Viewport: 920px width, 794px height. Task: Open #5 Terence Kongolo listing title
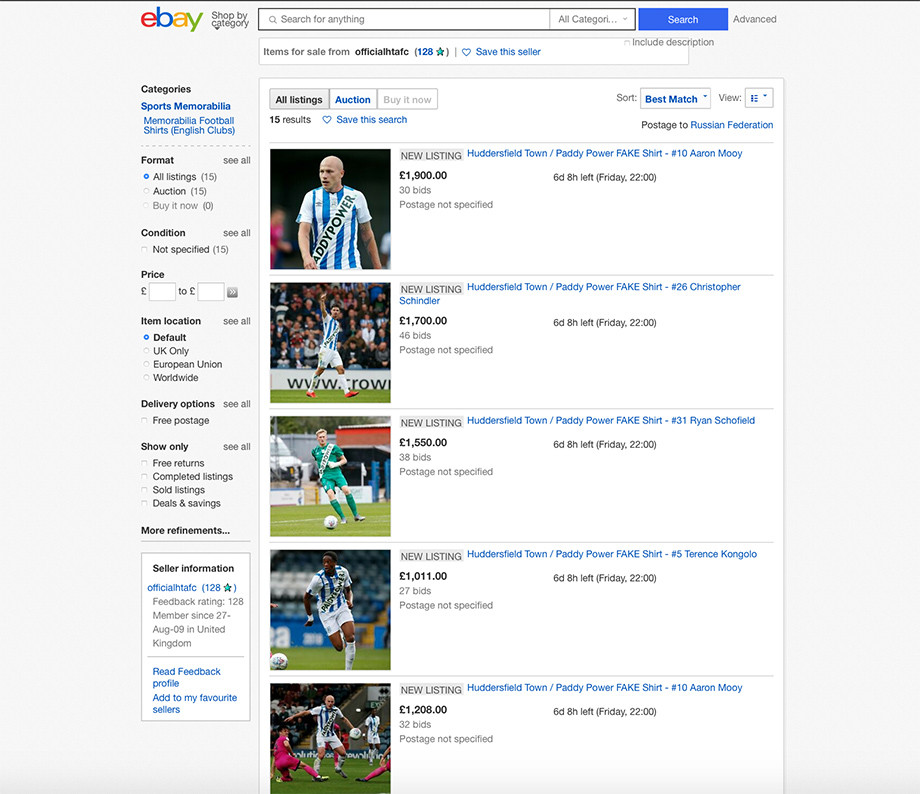click(x=612, y=554)
